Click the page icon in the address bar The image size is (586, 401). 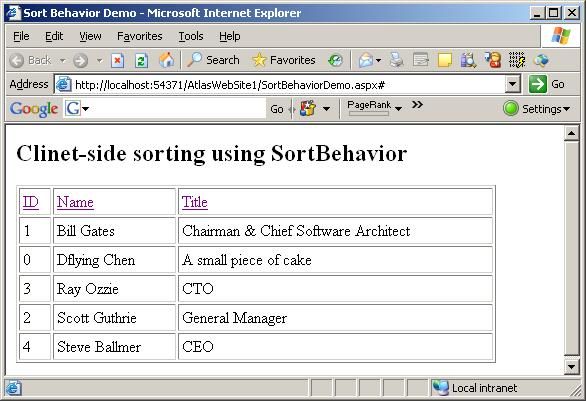point(64,84)
